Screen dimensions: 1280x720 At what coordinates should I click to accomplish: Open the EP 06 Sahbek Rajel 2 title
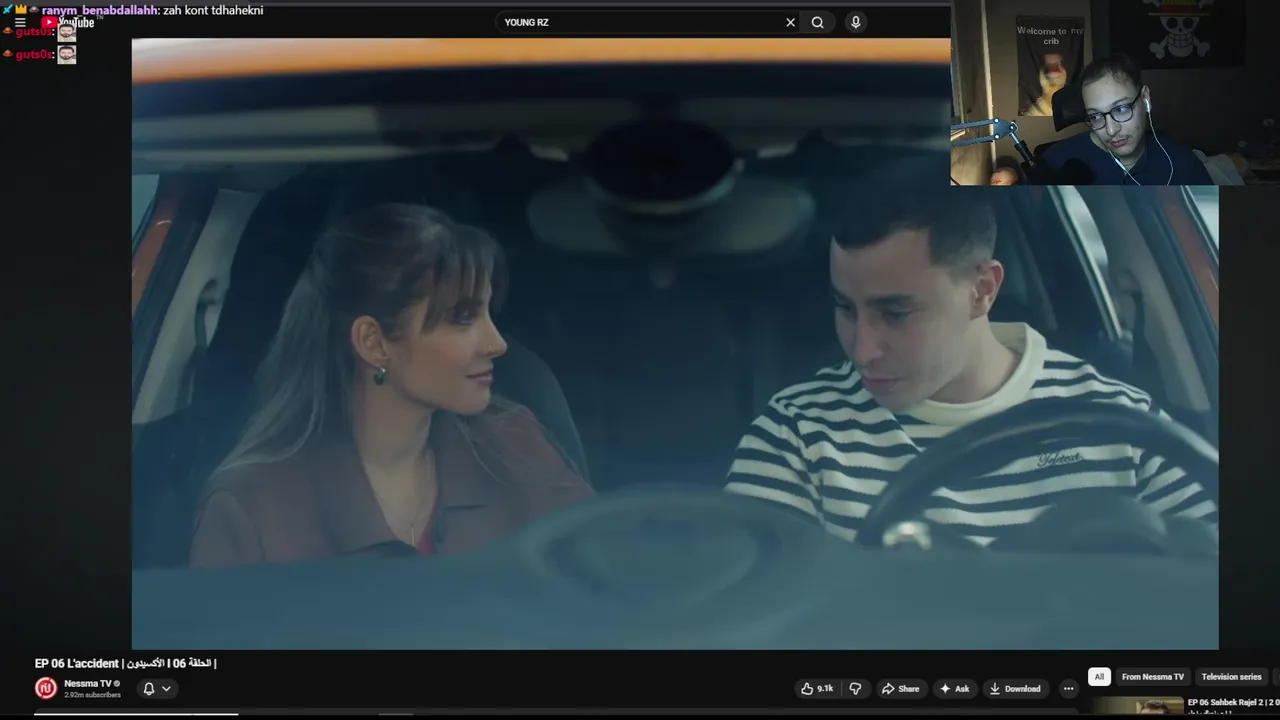point(1233,703)
